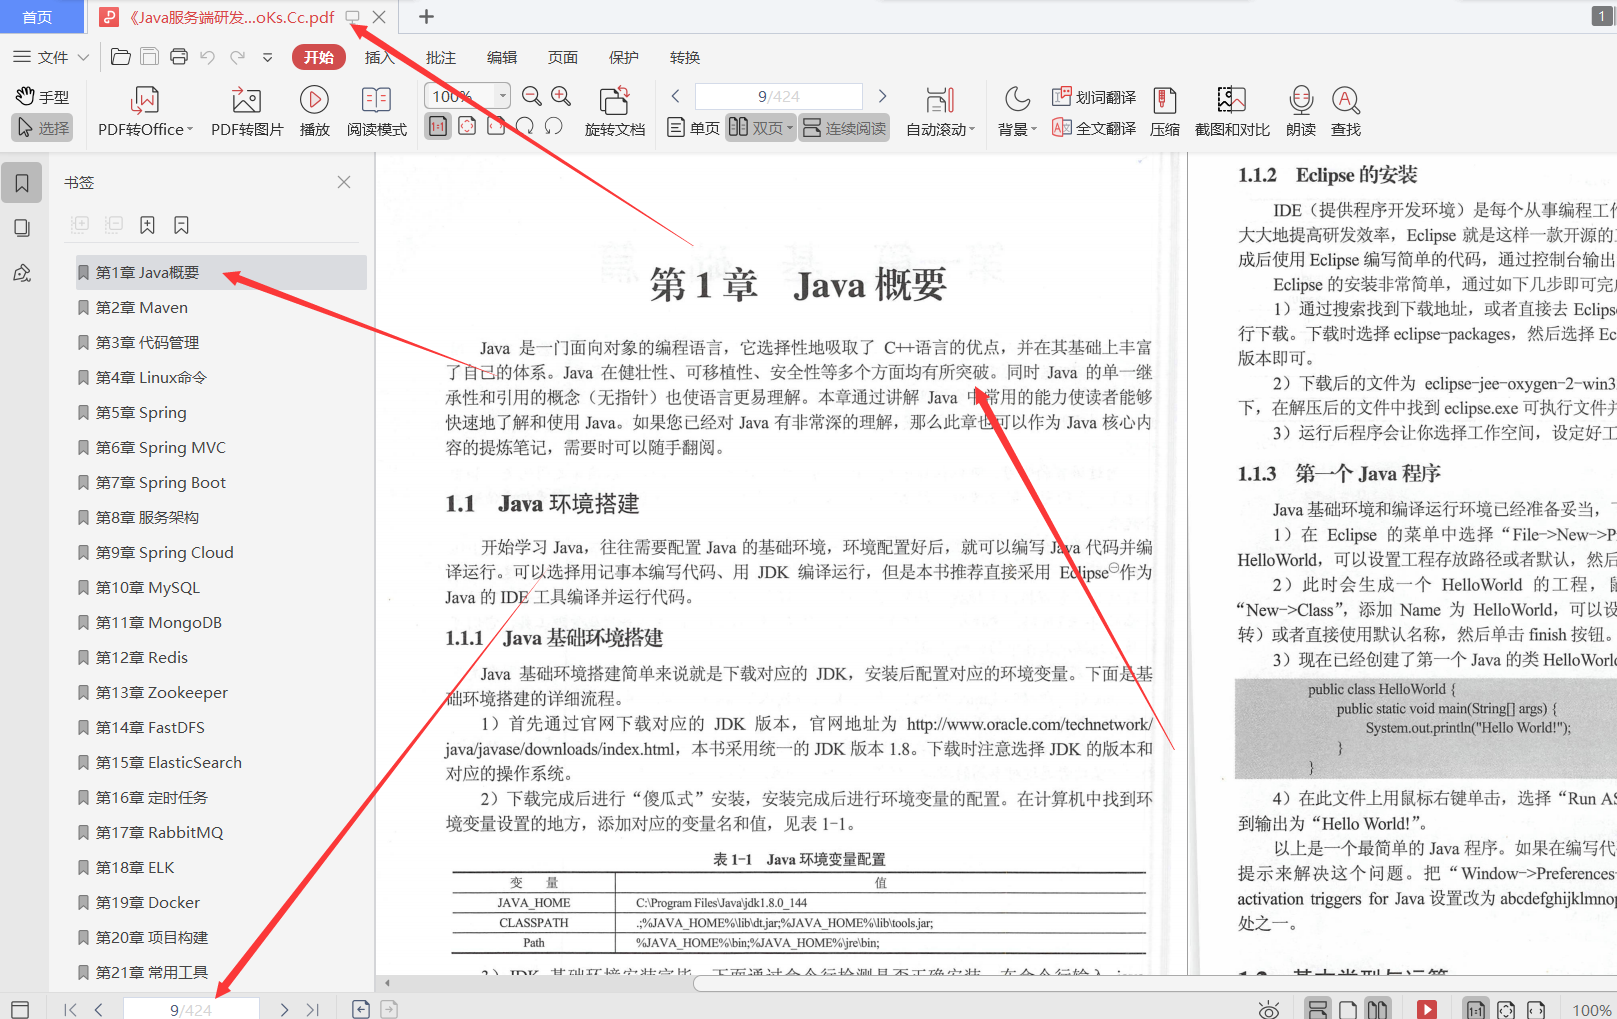Select the hand tool 手型
This screenshot has width=1617, height=1019.
click(42, 96)
